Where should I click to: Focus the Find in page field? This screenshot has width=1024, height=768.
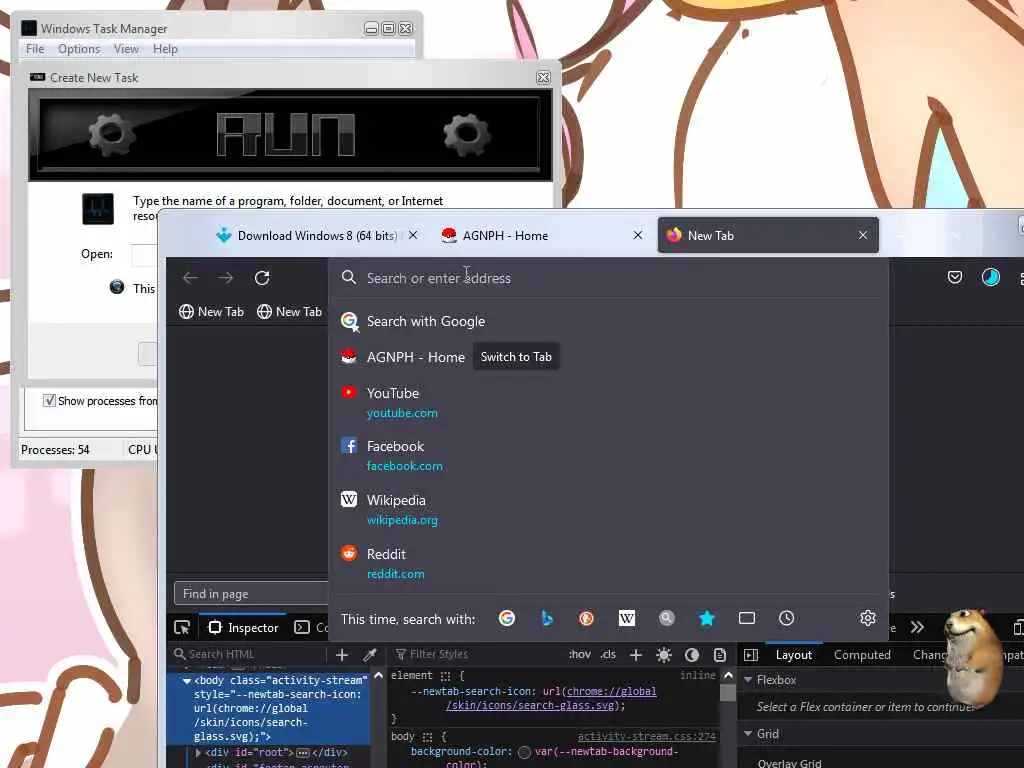252,594
